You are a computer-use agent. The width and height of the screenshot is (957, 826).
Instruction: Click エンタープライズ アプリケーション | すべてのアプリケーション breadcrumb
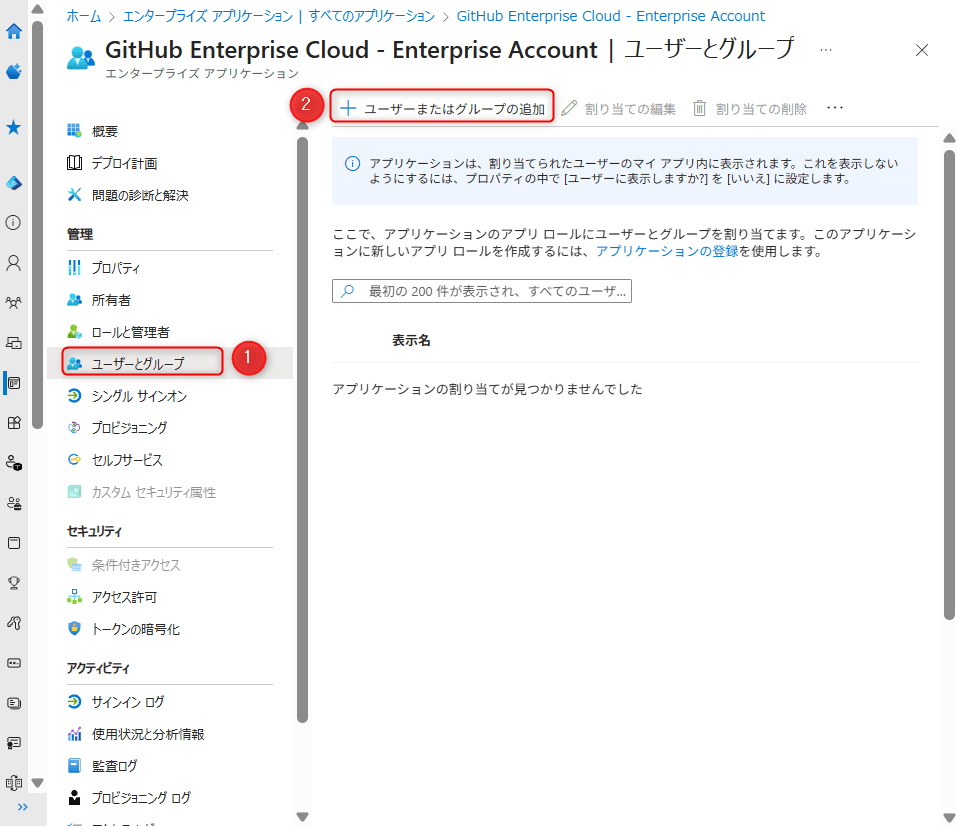[279, 16]
